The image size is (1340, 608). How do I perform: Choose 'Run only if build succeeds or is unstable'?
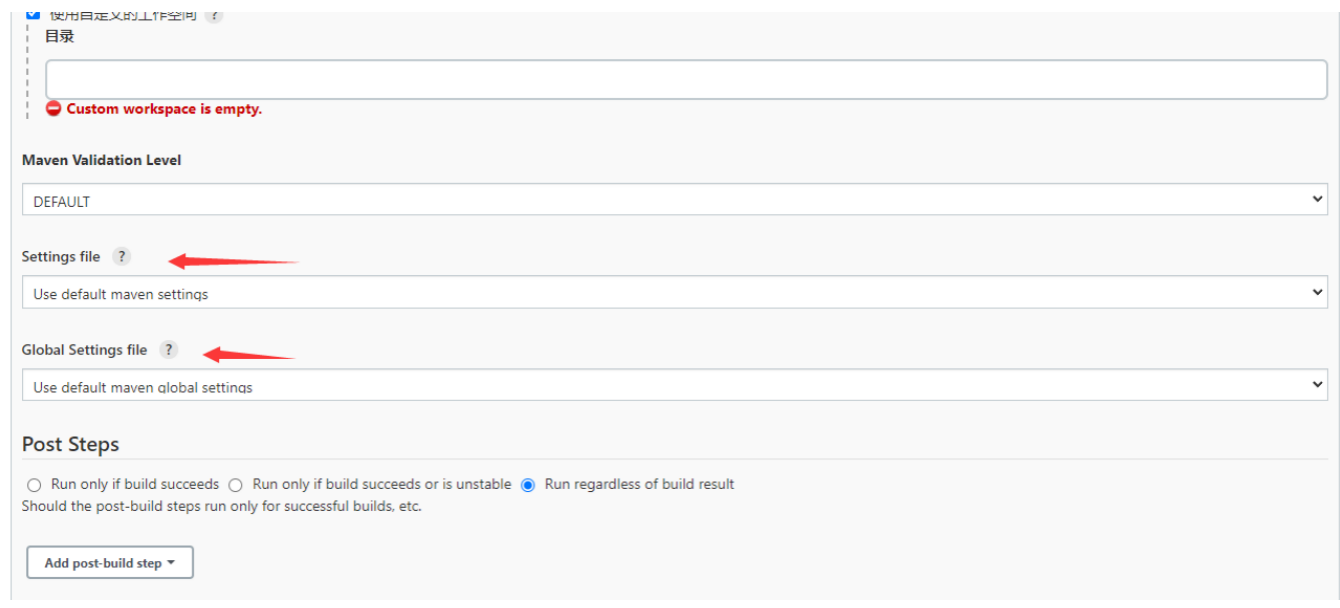[236, 485]
